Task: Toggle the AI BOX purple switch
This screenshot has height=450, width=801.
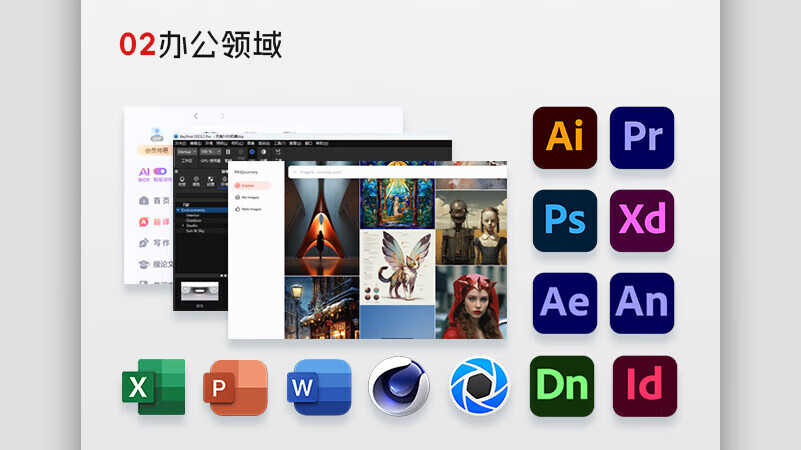Action: [160, 171]
